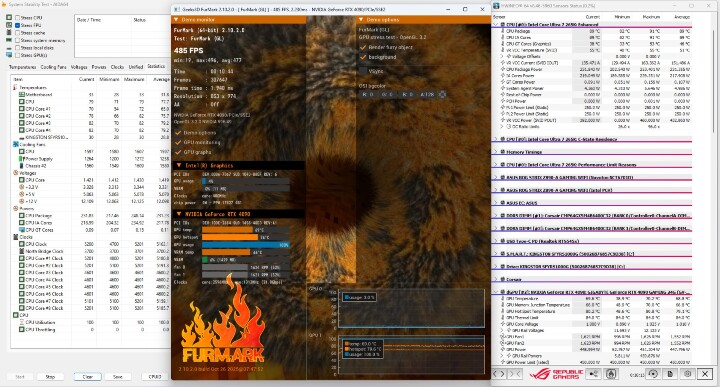Click HWiNFO reset clock icon
The height and width of the screenshot is (387, 720).
tap(653, 374)
